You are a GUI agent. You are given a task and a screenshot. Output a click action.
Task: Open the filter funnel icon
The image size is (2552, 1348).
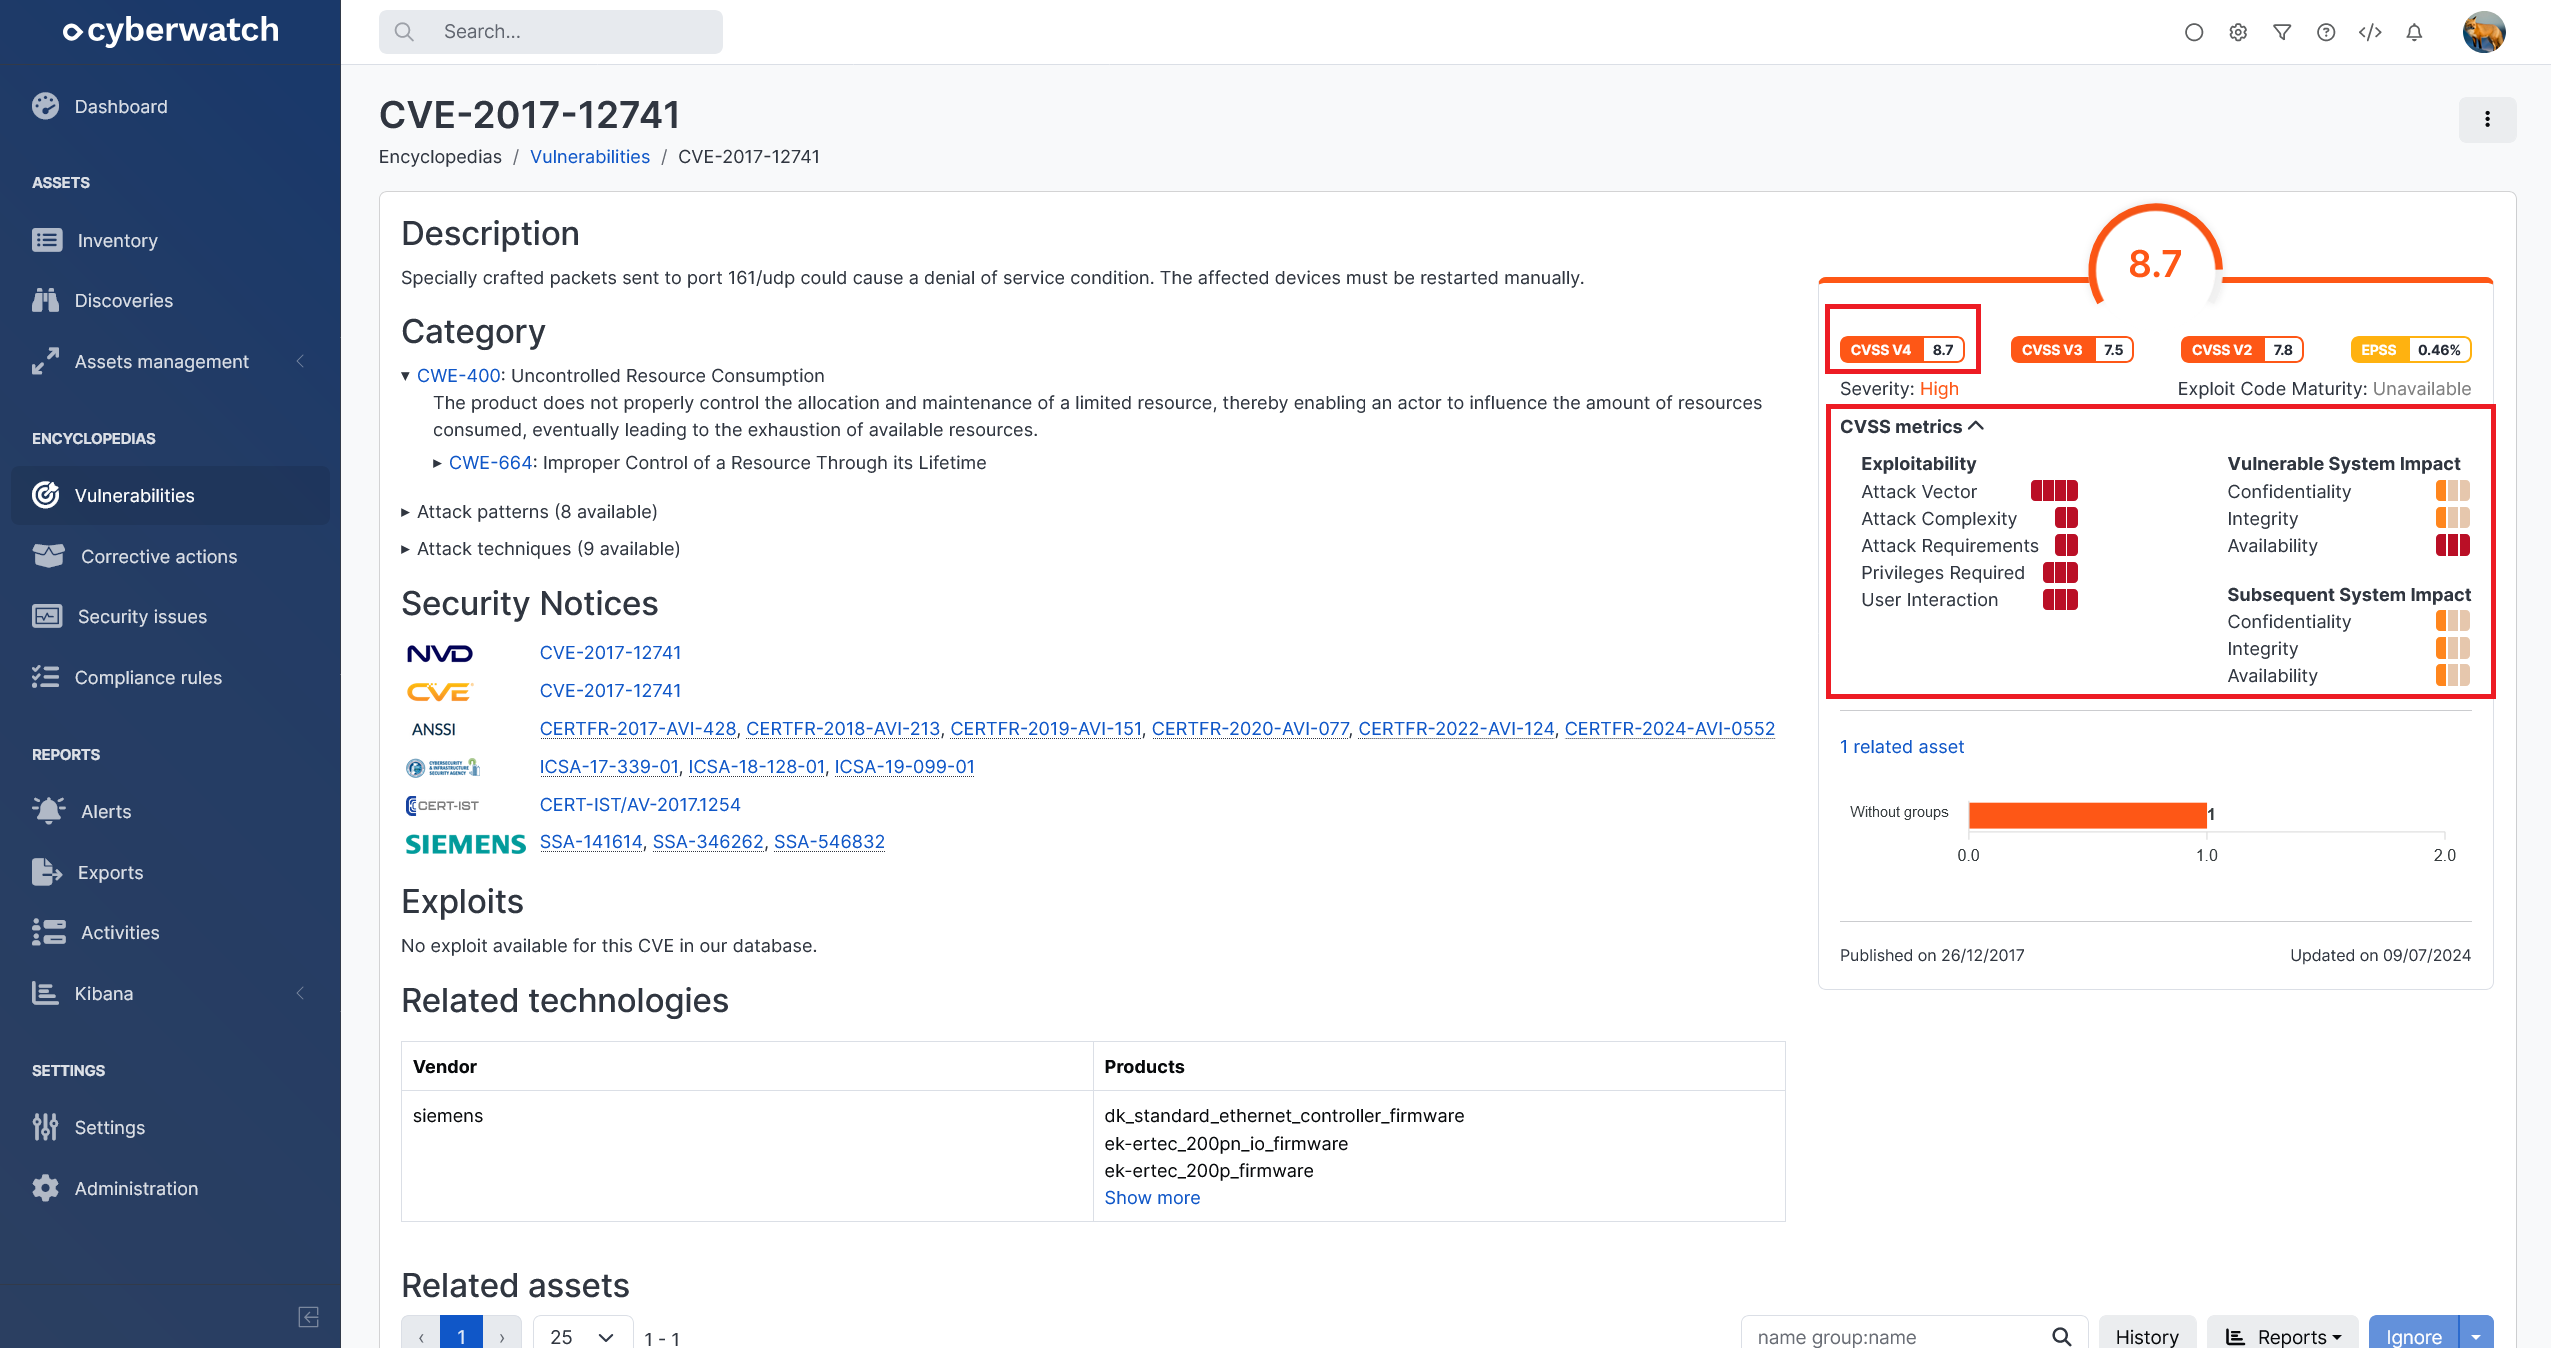[2282, 32]
